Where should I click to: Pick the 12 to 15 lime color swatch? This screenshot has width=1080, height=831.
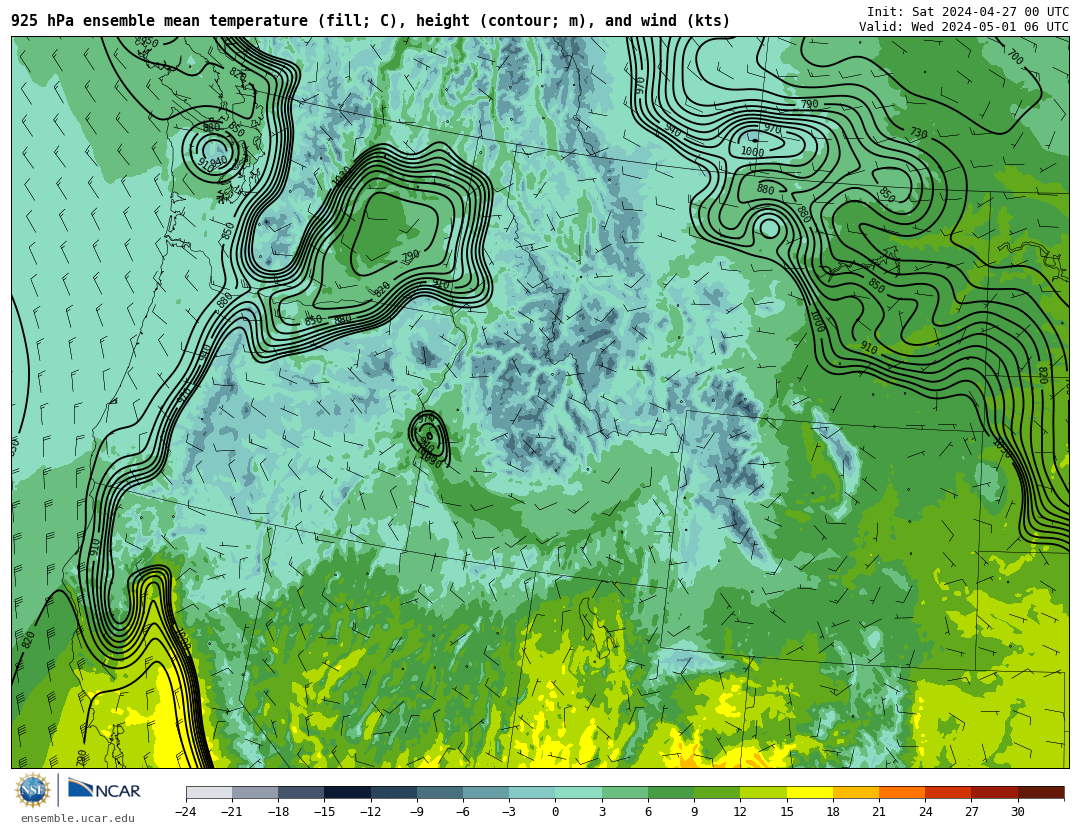tap(763, 792)
